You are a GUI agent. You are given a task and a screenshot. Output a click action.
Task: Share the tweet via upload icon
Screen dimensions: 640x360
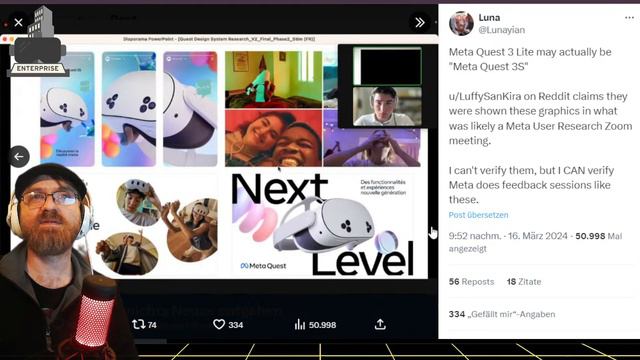tap(380, 324)
